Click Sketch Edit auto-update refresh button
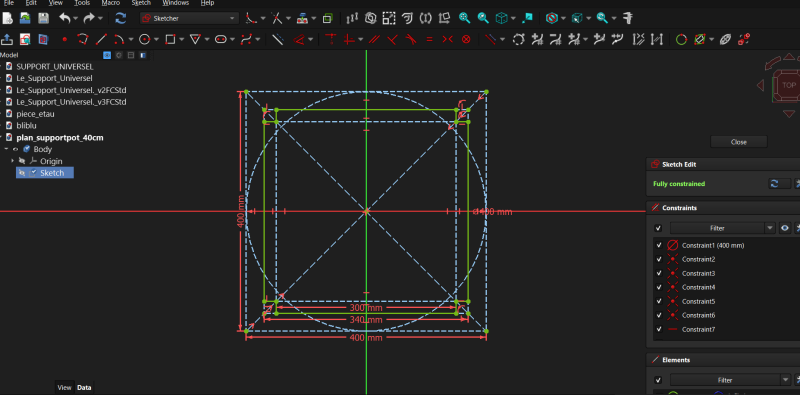 click(x=779, y=184)
